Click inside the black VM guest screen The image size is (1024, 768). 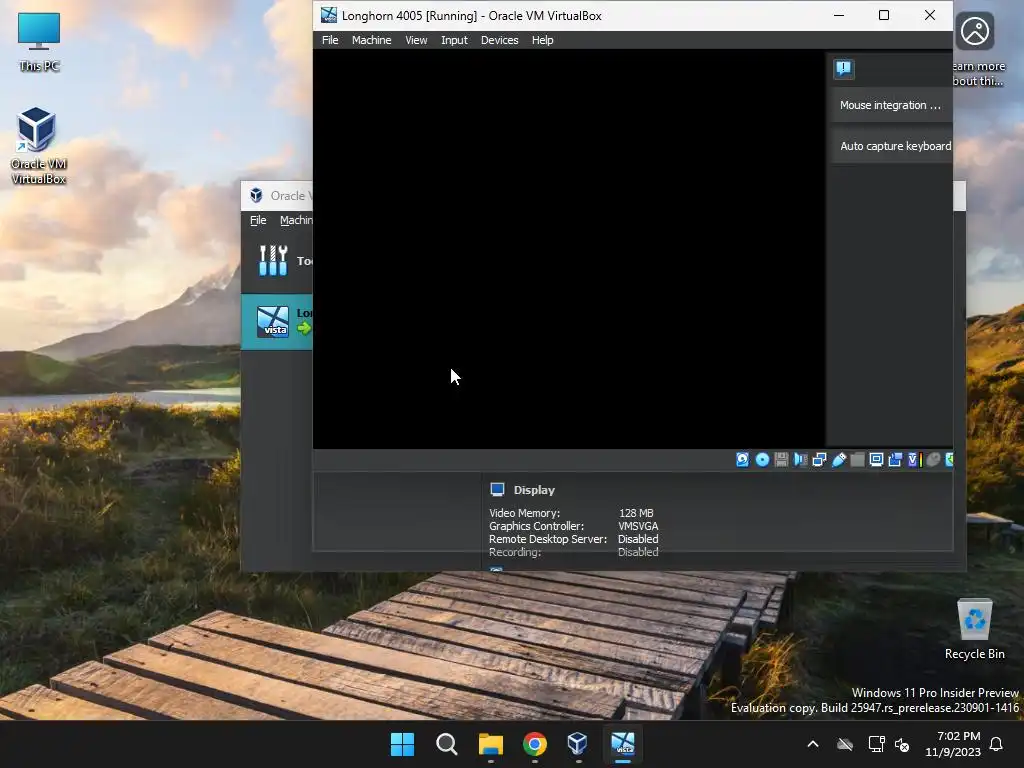click(569, 249)
